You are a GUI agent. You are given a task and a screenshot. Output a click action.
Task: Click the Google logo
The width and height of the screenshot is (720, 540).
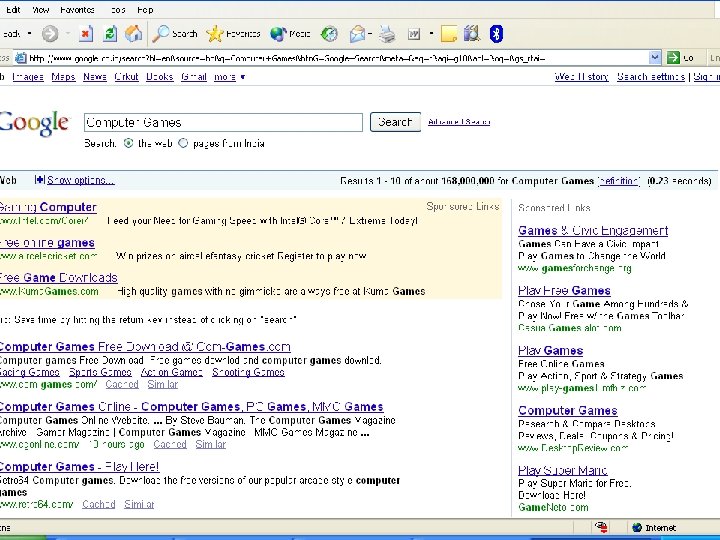34,123
